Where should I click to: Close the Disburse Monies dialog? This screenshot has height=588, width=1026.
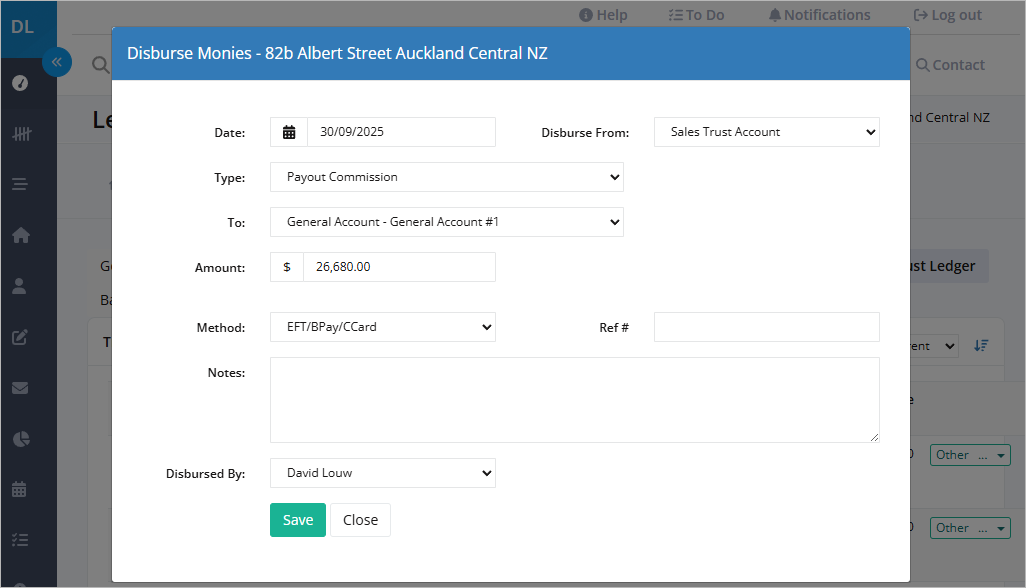click(361, 520)
